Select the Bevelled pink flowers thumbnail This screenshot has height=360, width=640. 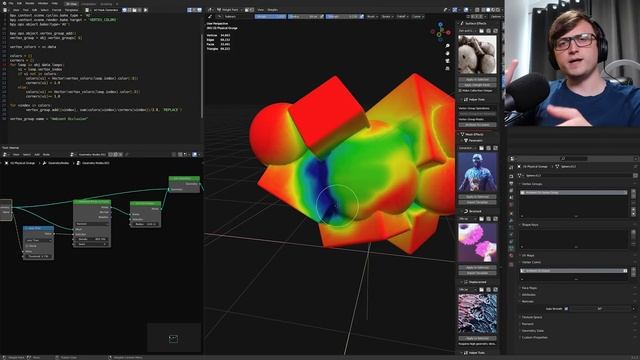tap(477, 242)
